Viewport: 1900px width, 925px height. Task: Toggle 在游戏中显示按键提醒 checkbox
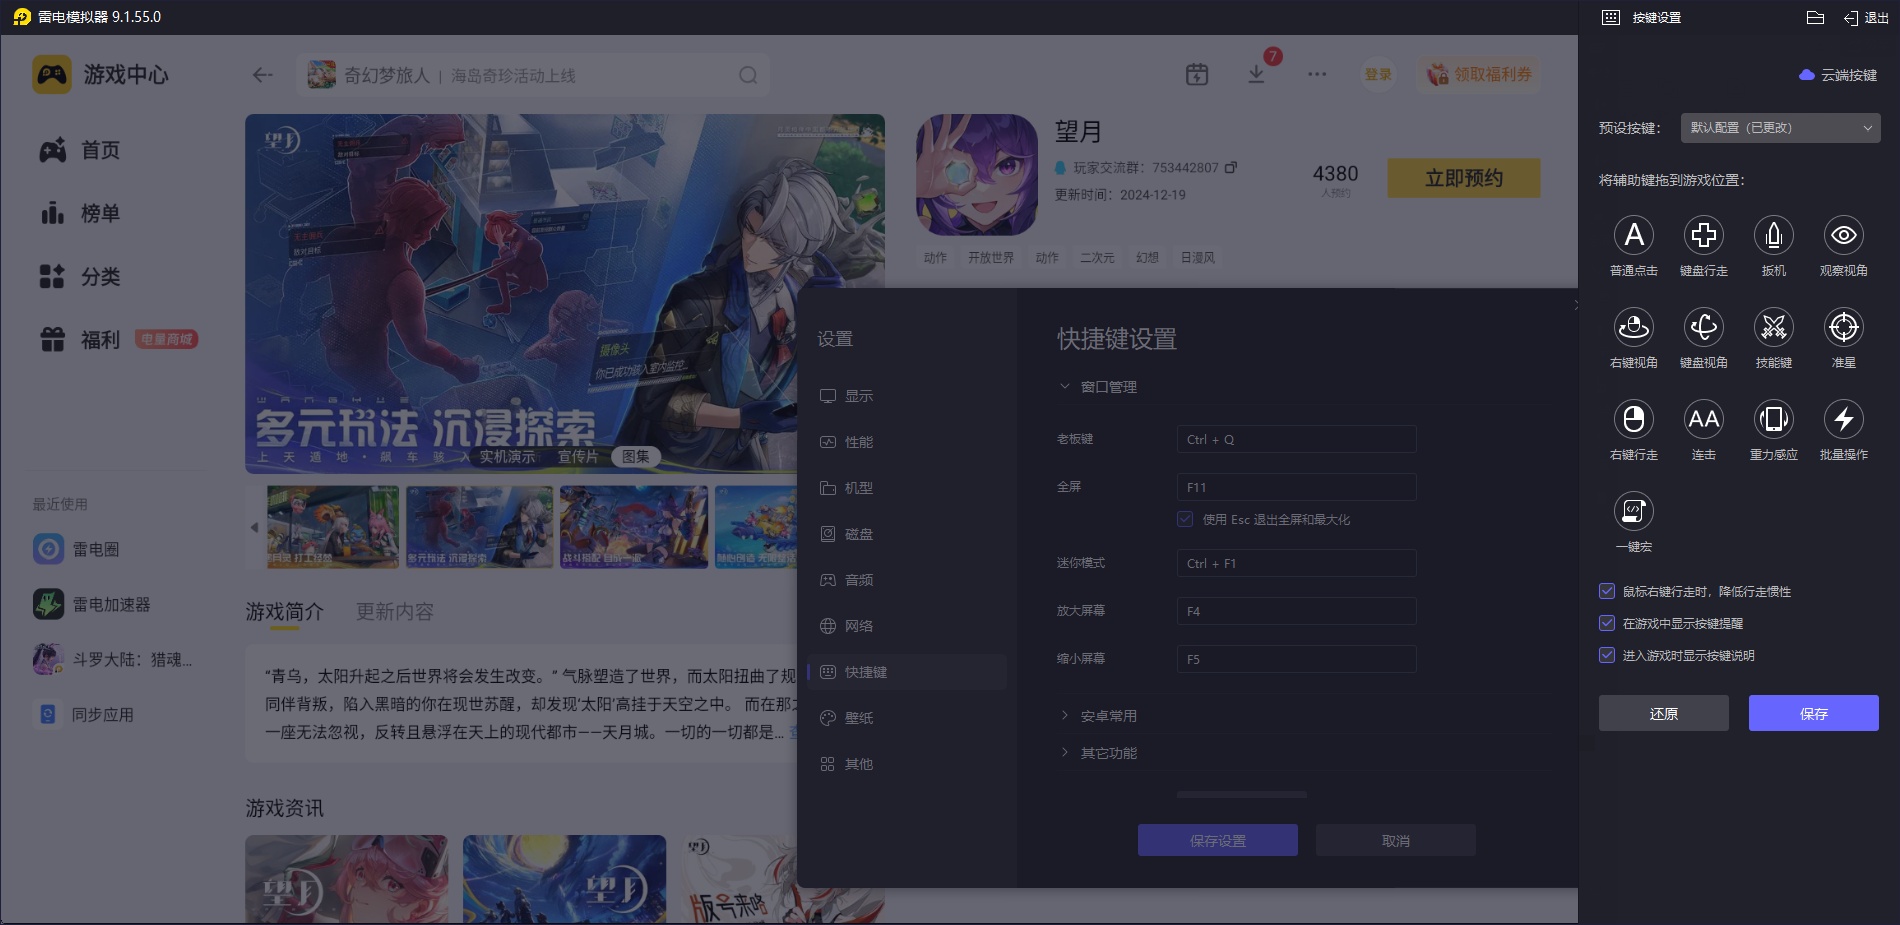(1607, 623)
